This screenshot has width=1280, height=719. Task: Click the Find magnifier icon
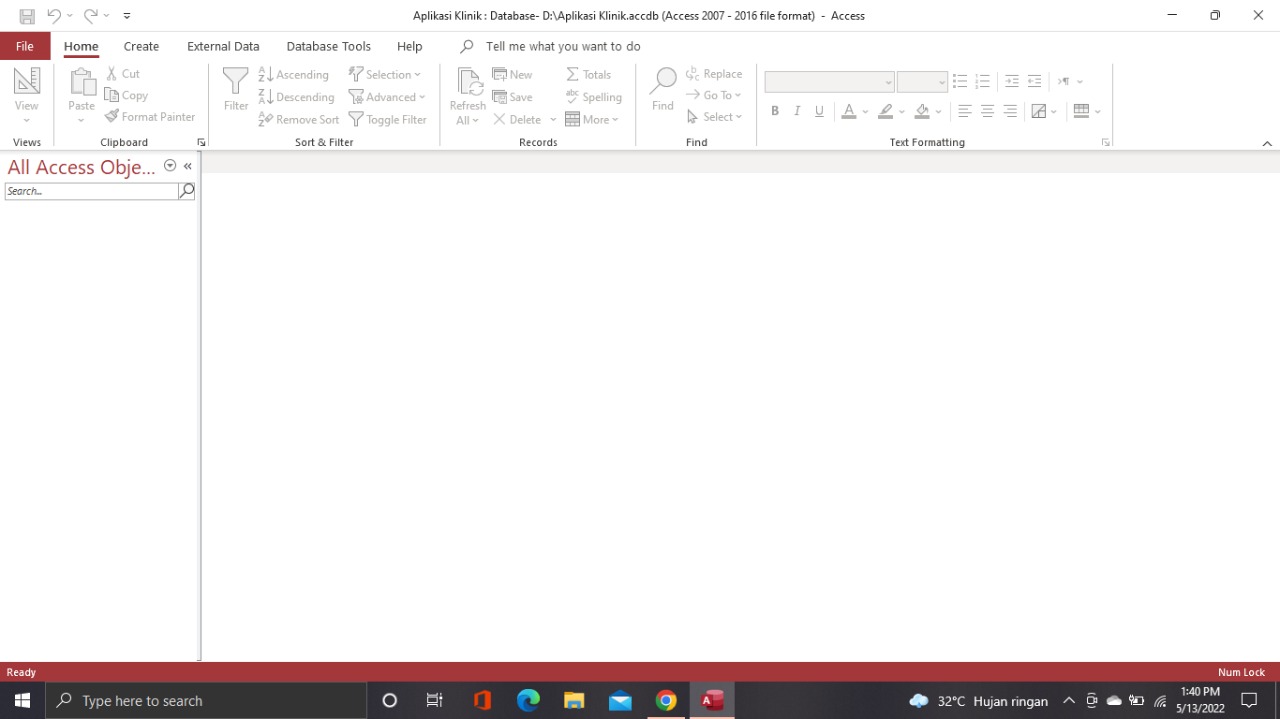pos(663,81)
